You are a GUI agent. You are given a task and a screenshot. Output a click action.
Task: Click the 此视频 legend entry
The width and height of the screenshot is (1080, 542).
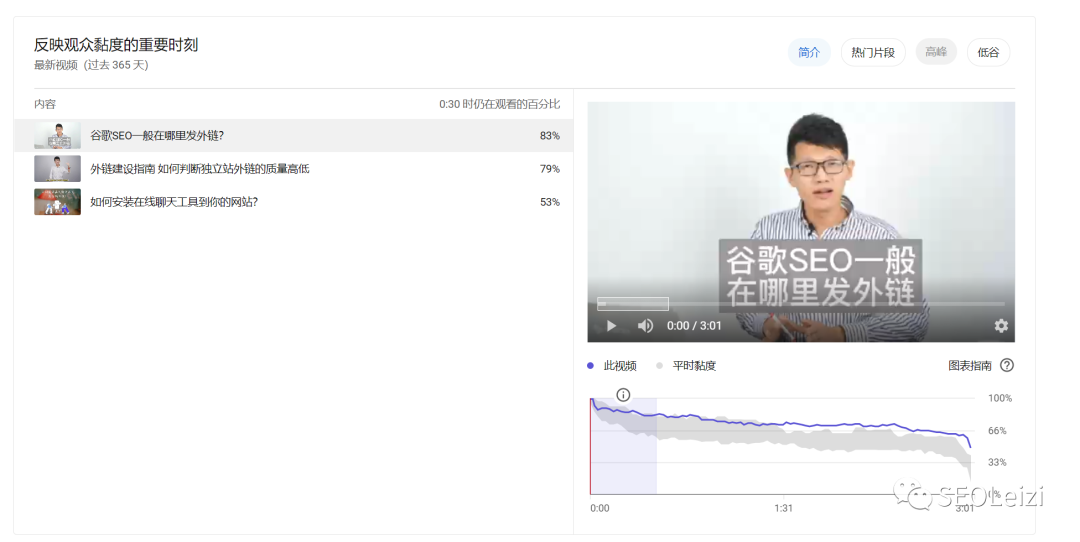[612, 366]
